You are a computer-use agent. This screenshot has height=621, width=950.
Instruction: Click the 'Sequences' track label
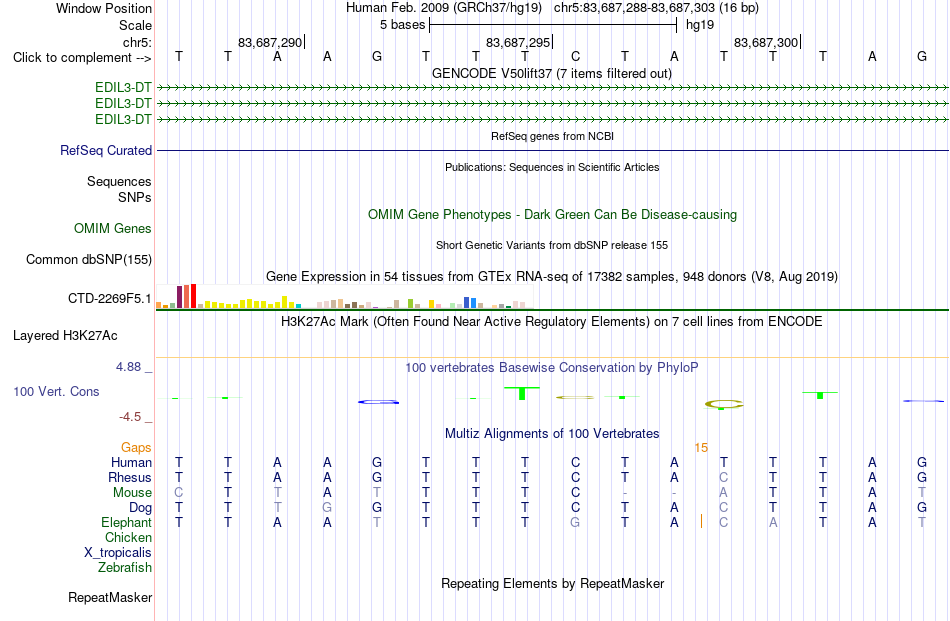click(x=119, y=181)
